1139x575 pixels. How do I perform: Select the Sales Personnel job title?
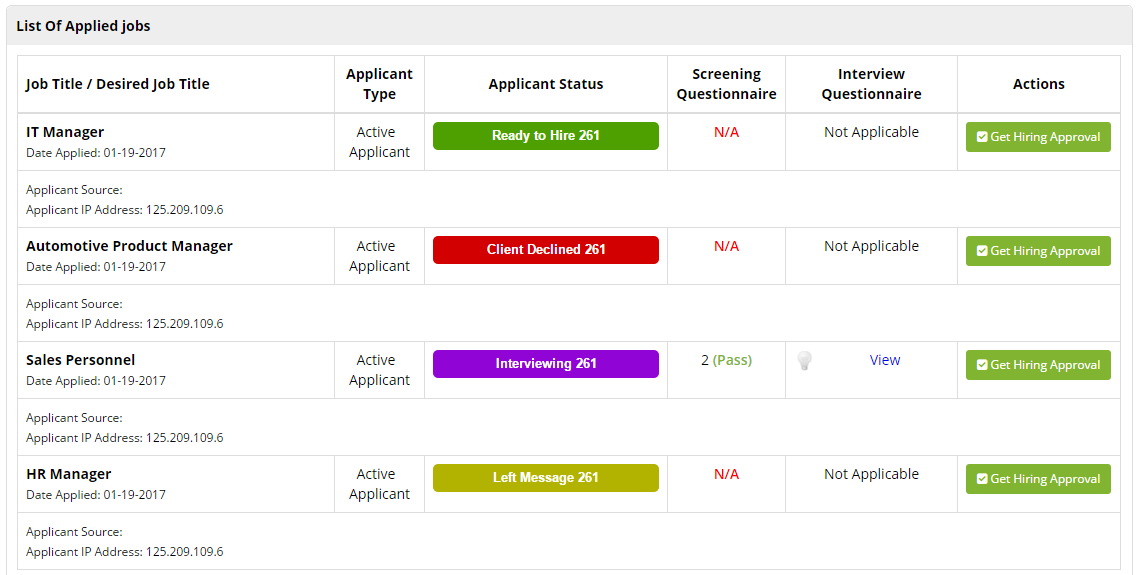click(80, 360)
